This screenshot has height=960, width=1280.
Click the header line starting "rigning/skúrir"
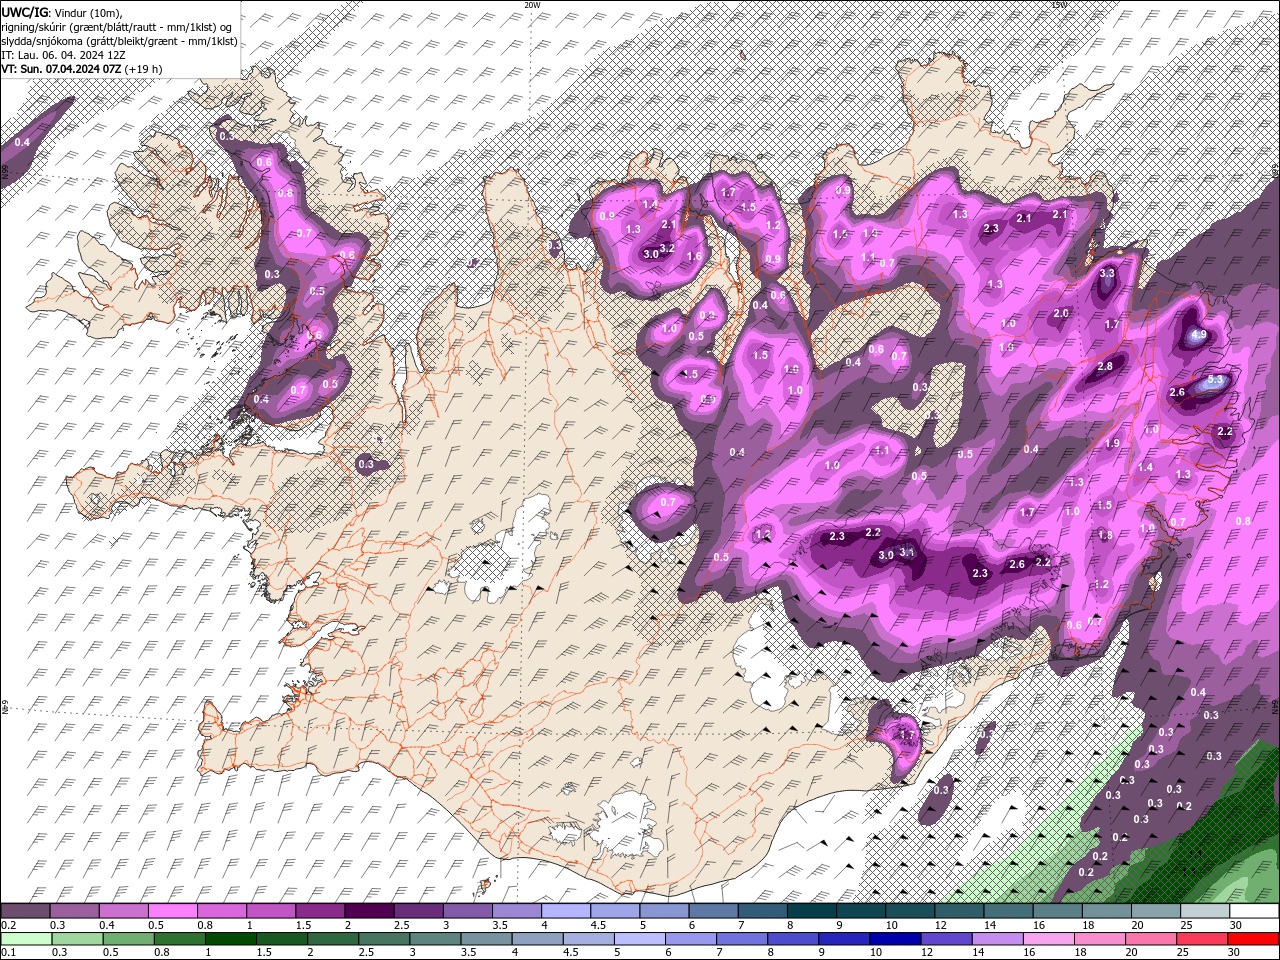tap(118, 27)
